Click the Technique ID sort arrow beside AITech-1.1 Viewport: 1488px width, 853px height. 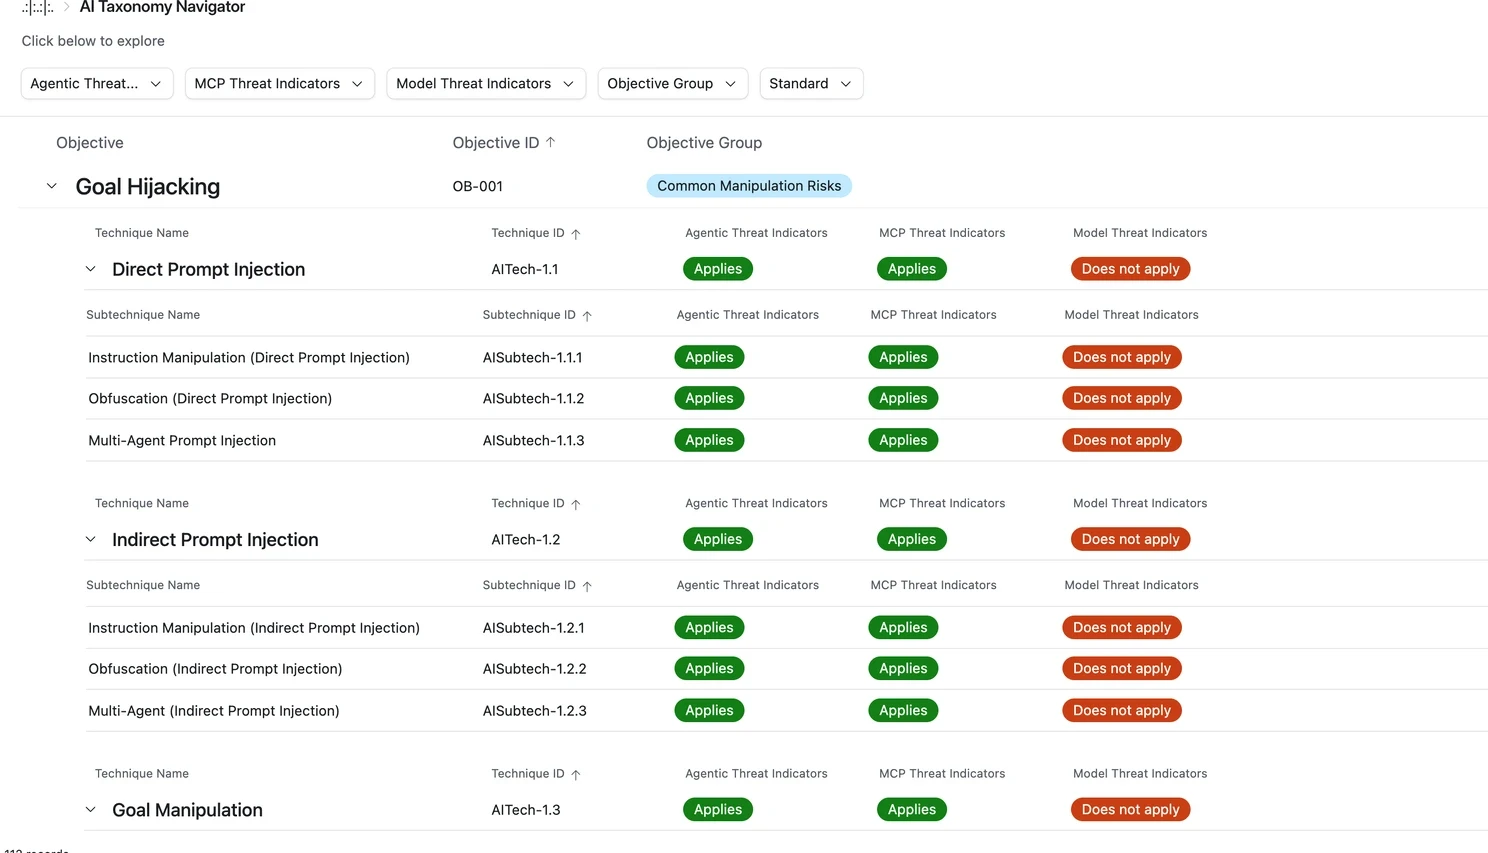tap(576, 232)
